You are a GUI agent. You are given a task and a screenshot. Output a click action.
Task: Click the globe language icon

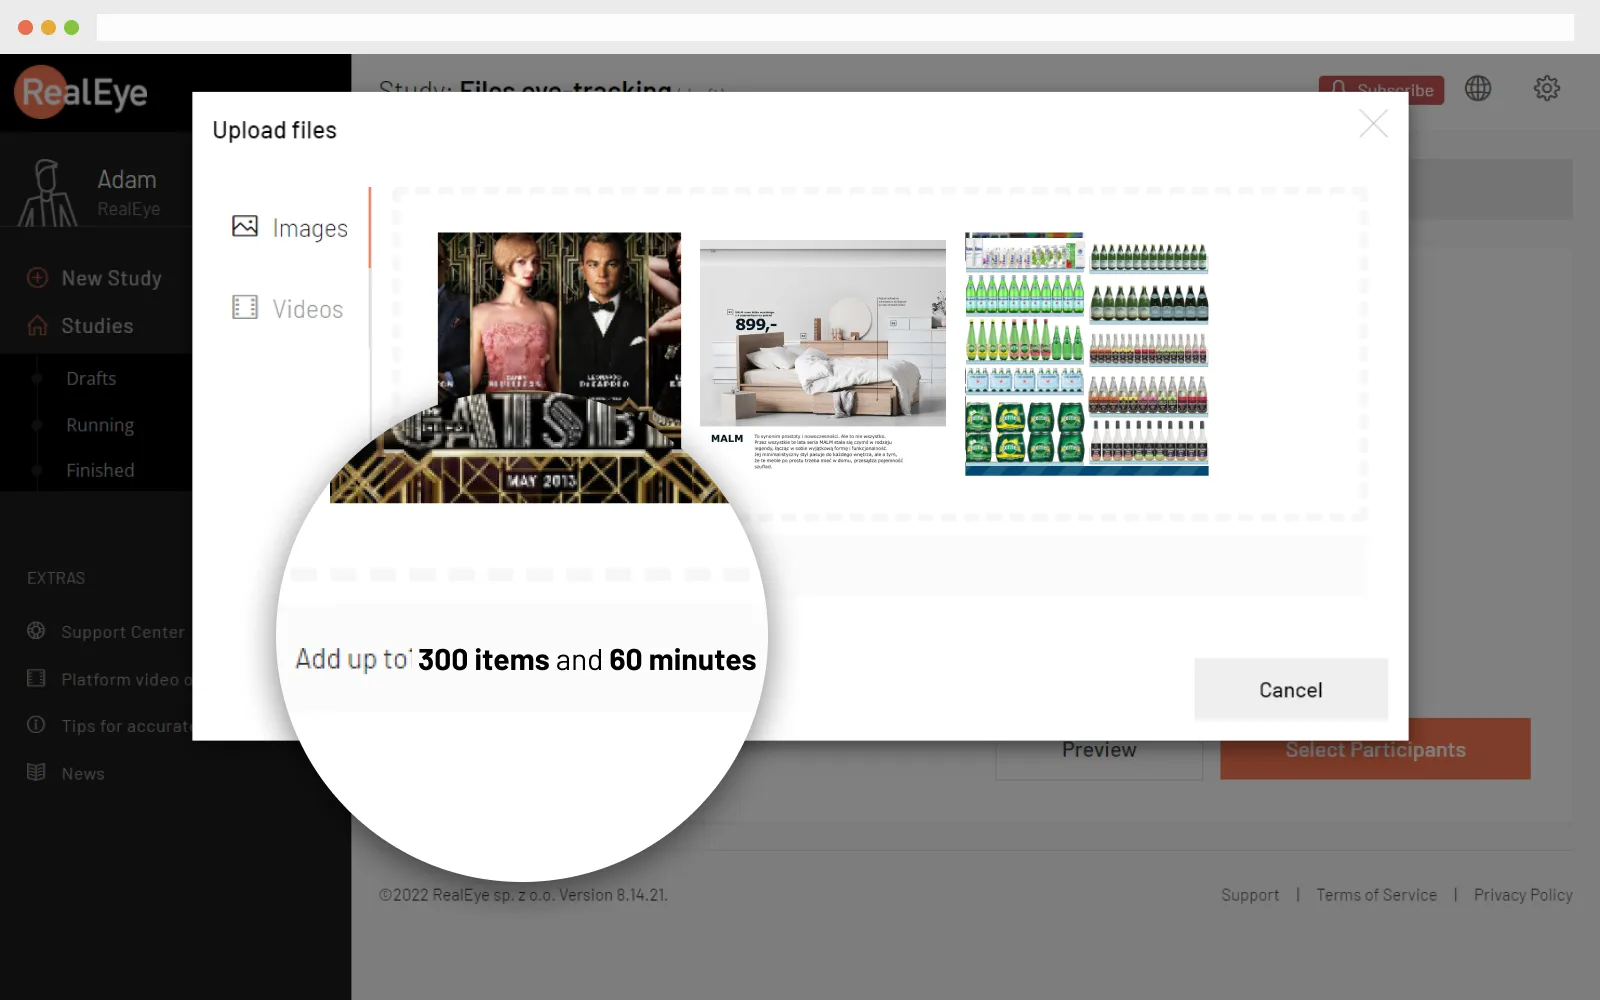click(1478, 88)
